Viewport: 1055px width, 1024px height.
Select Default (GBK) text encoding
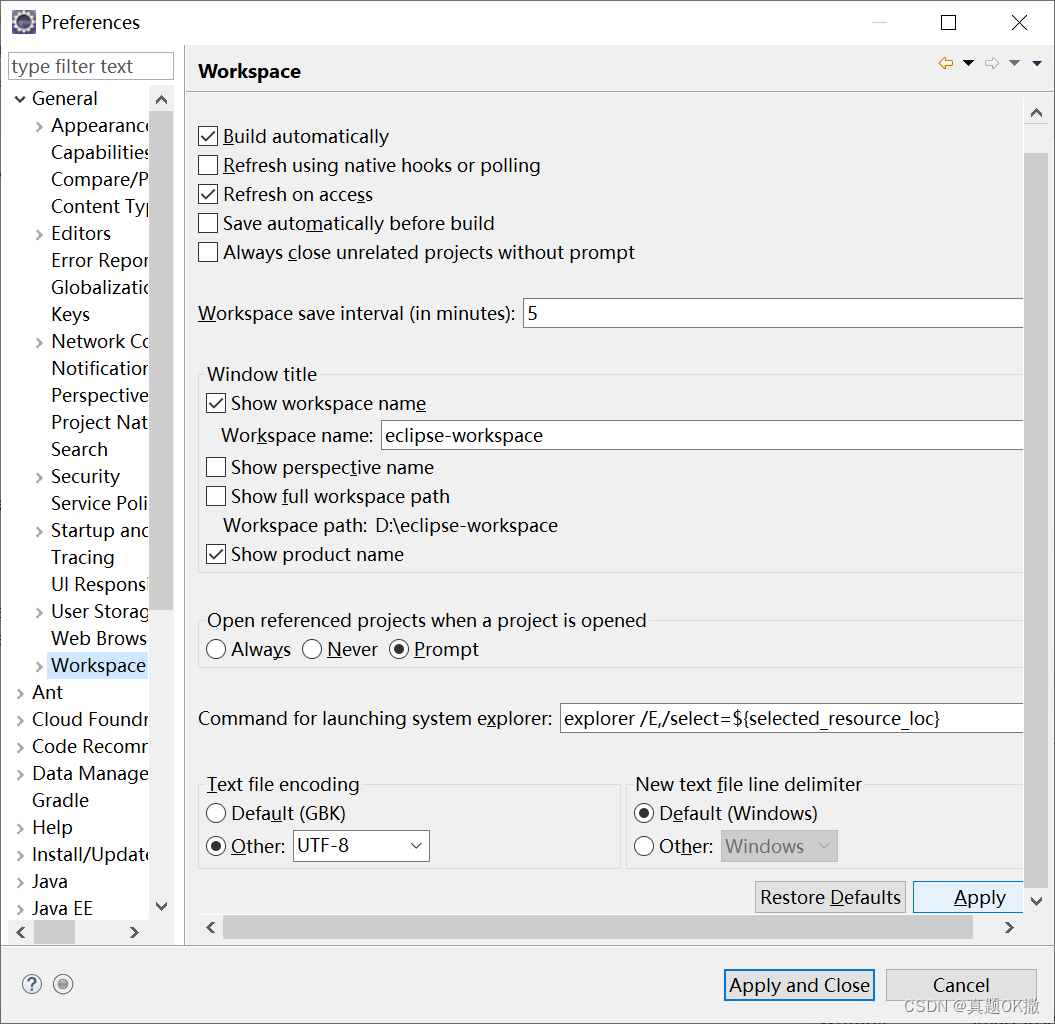pyautogui.click(x=216, y=813)
